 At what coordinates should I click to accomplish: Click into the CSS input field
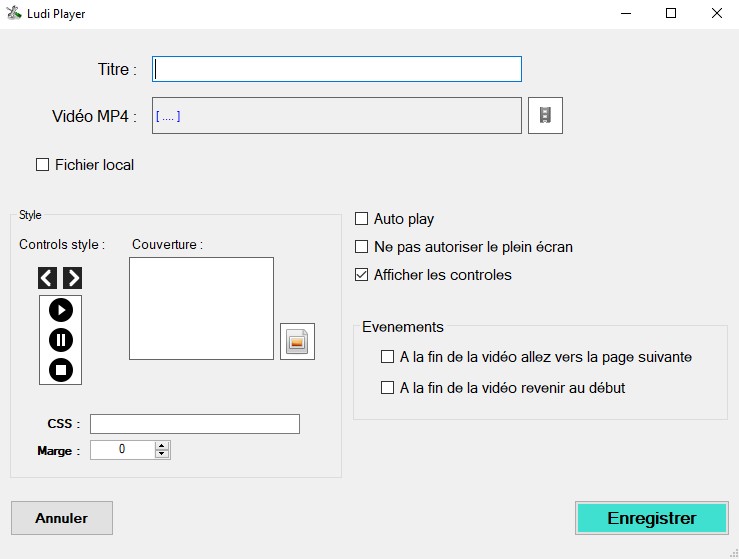[195, 424]
